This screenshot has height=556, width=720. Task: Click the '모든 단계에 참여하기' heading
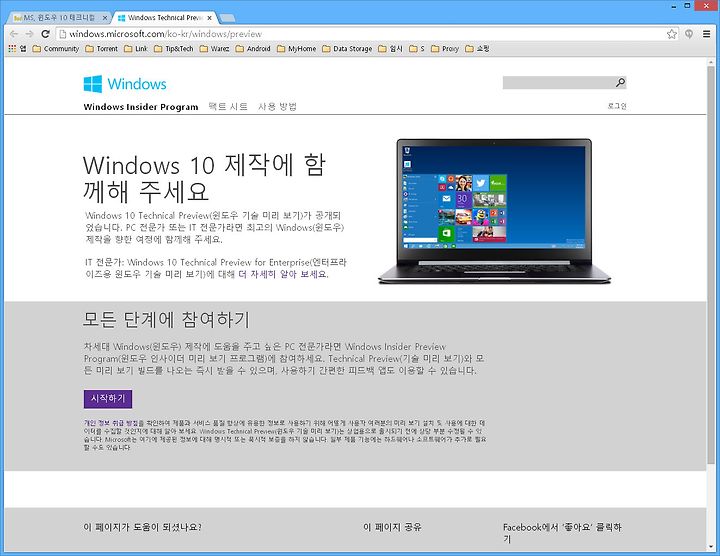point(167,320)
